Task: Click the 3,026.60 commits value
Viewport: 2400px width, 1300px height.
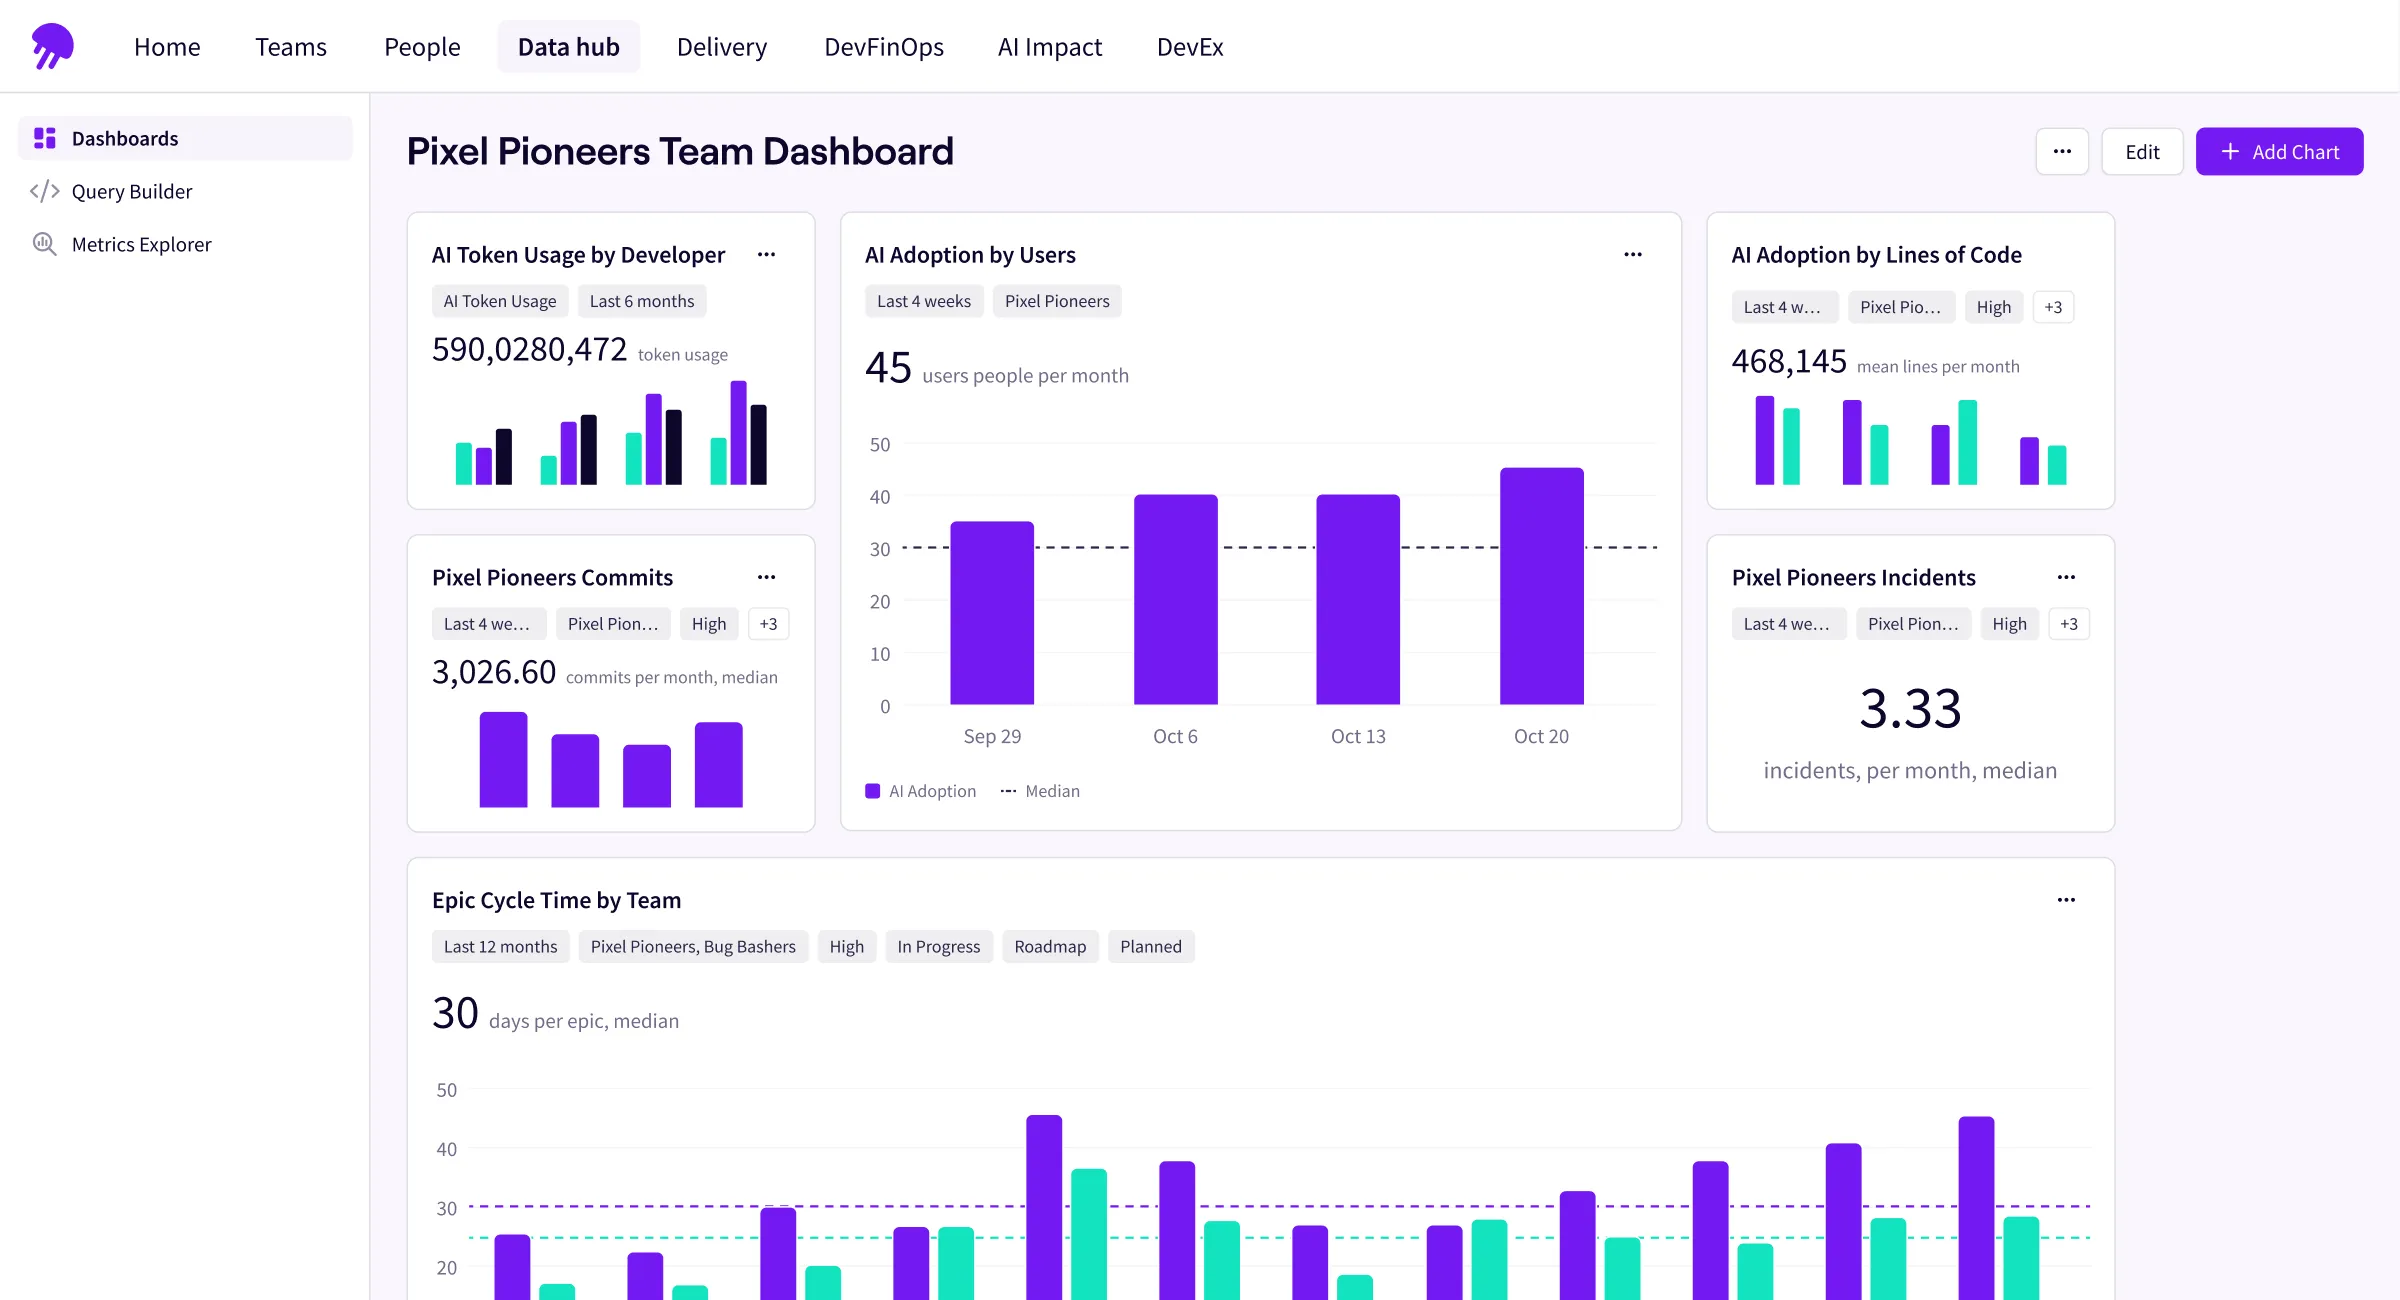Action: [494, 672]
